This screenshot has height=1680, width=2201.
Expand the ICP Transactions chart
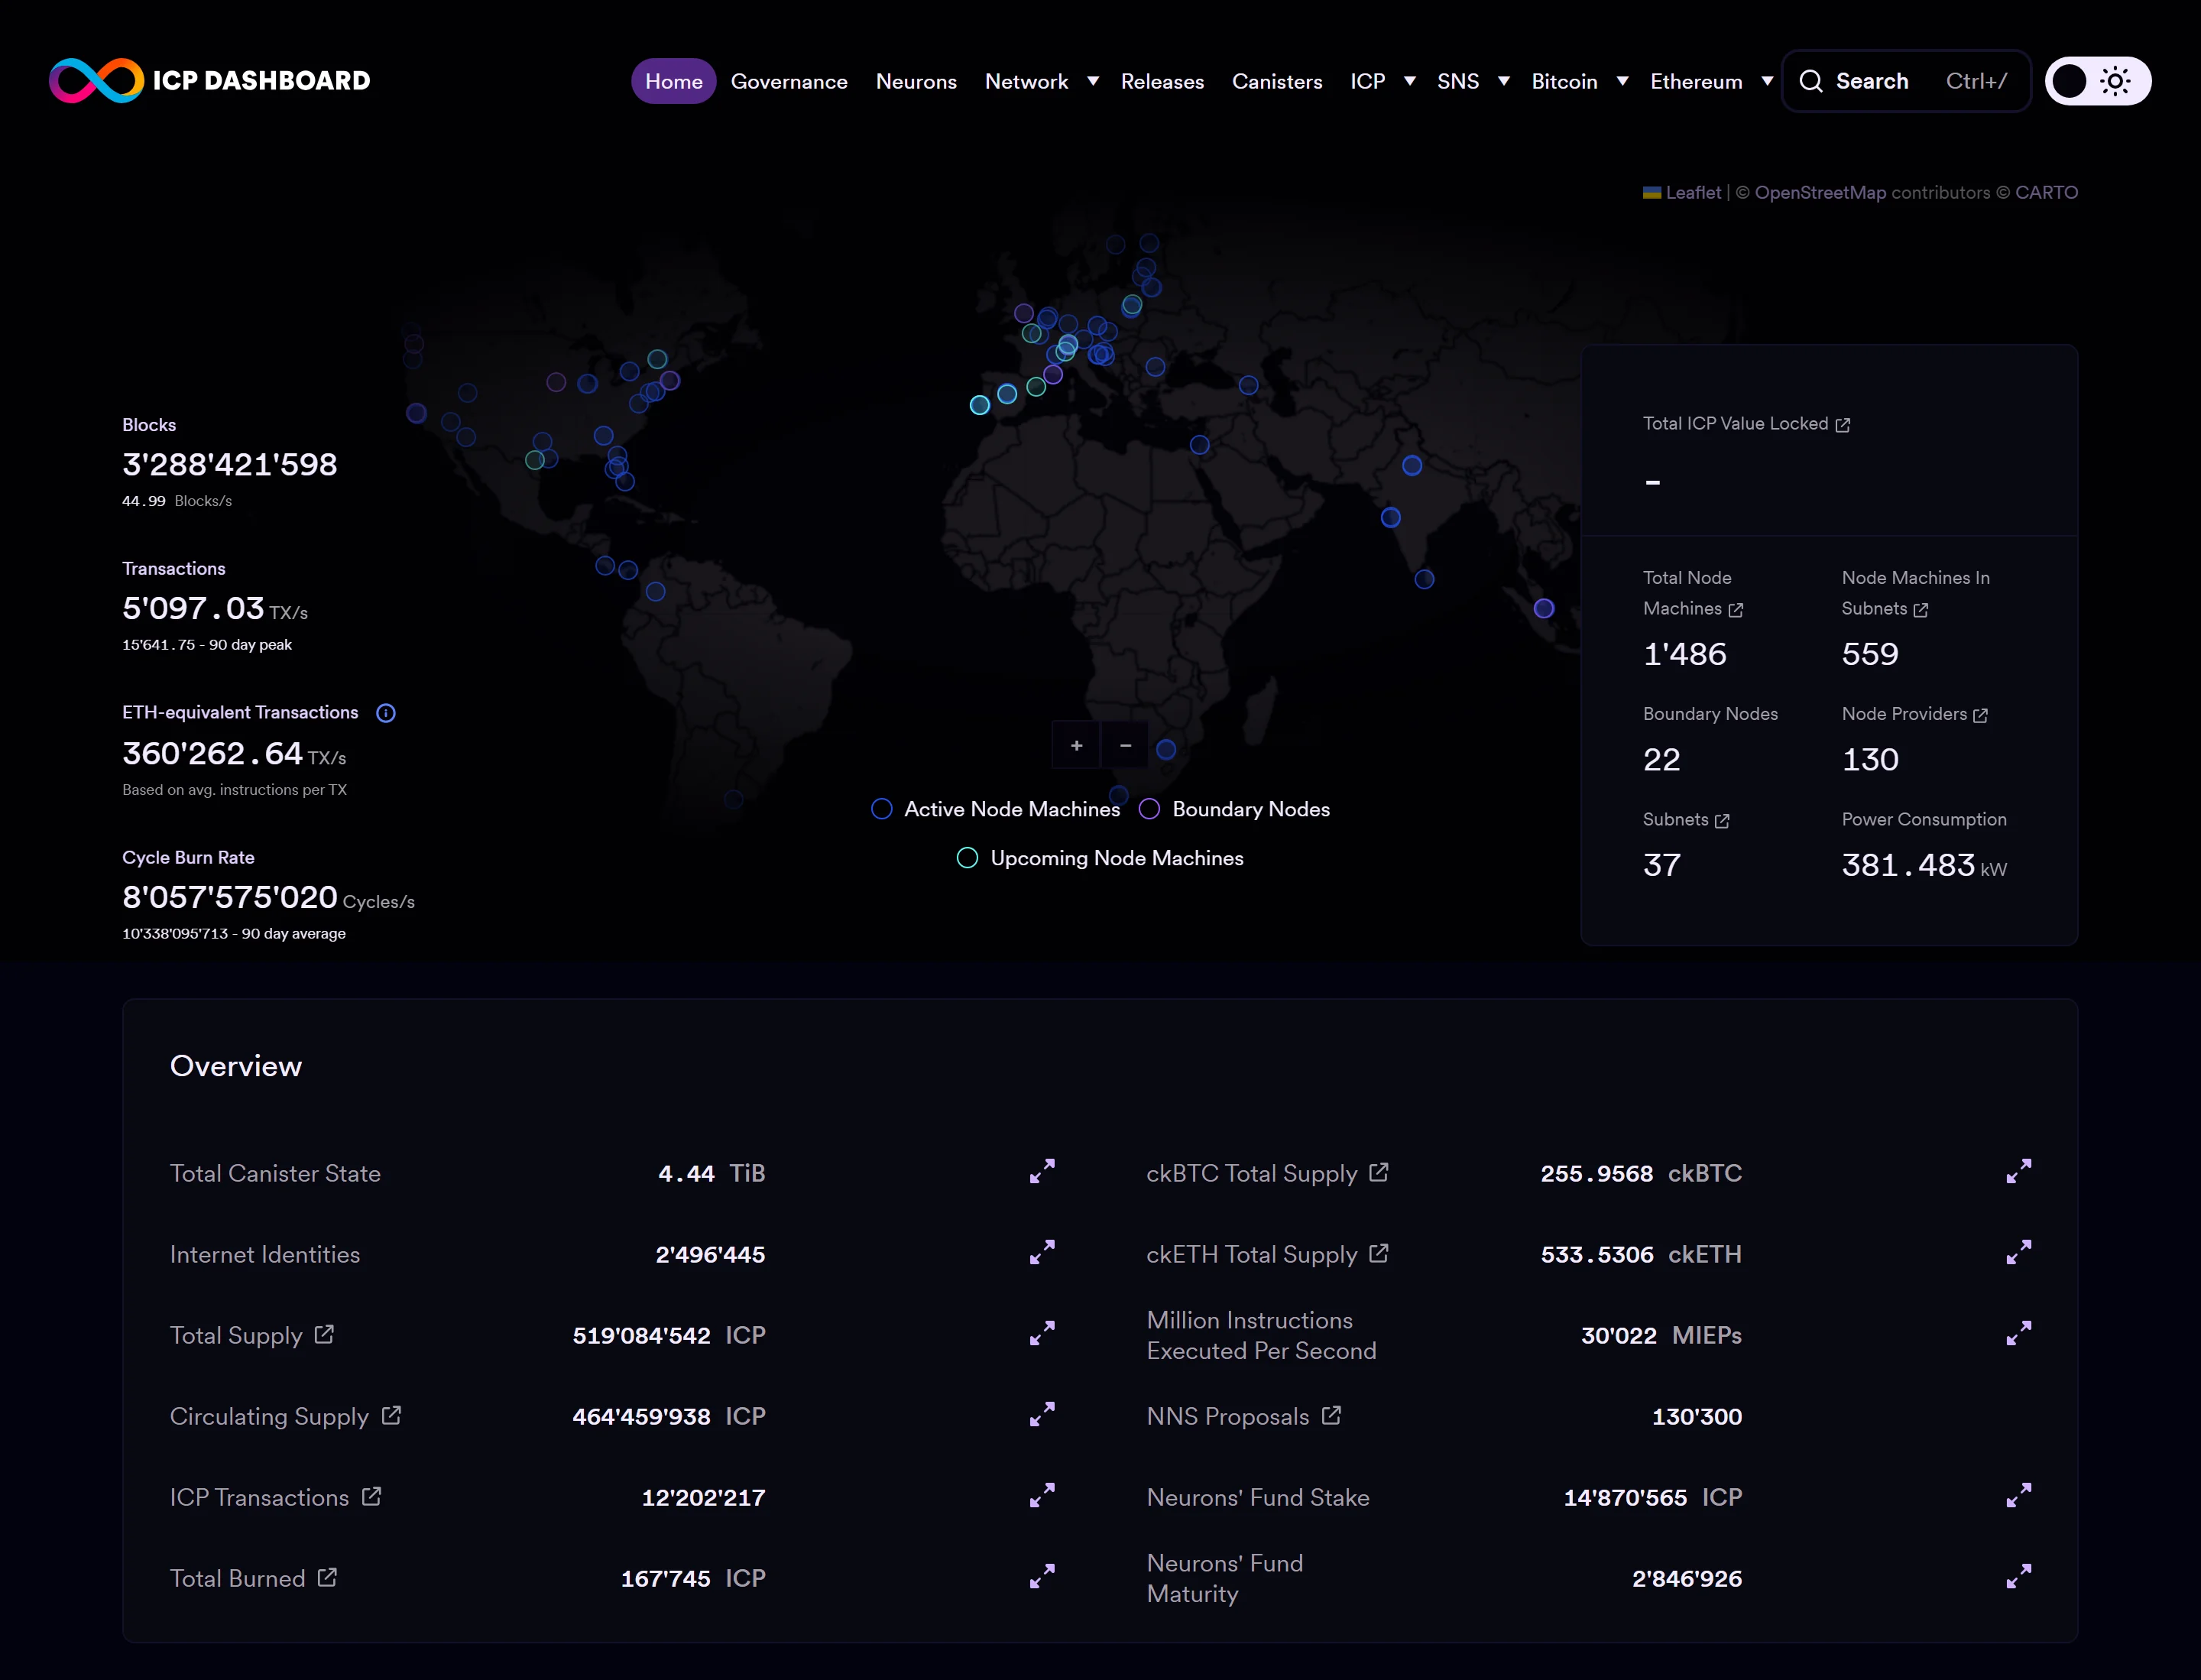pos(1042,1495)
